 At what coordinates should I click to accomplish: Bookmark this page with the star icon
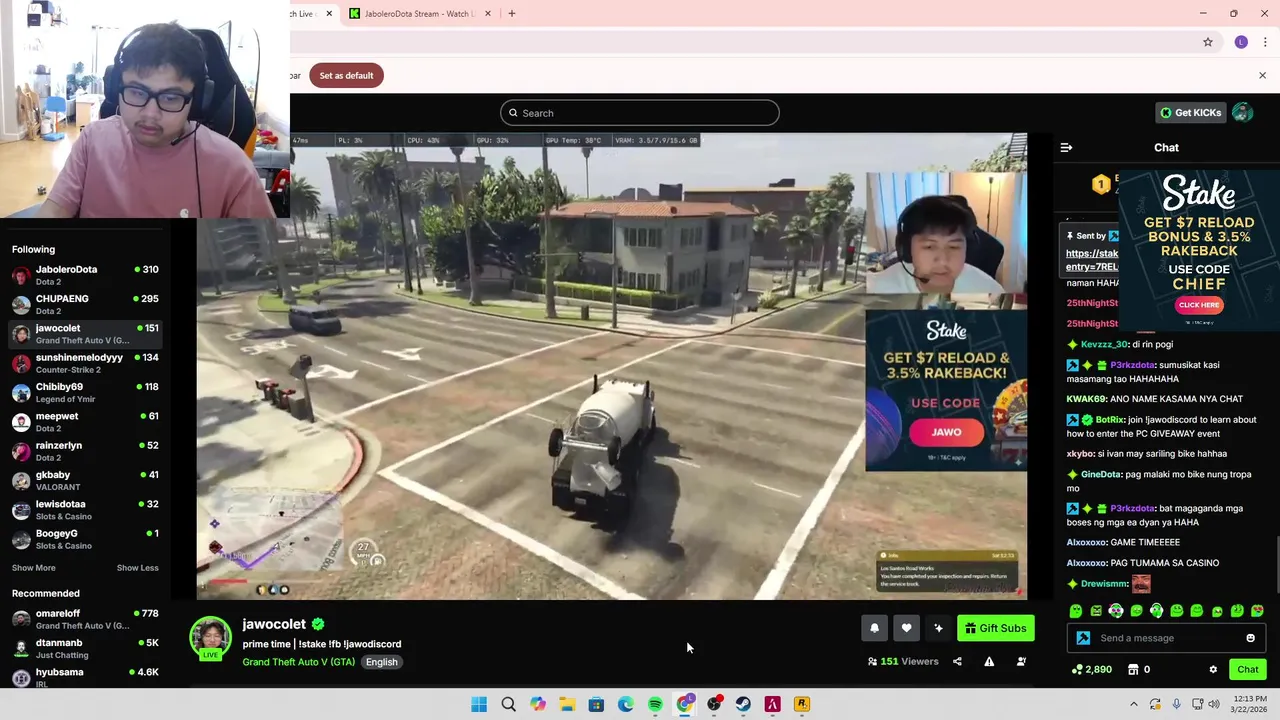pyautogui.click(x=1208, y=42)
